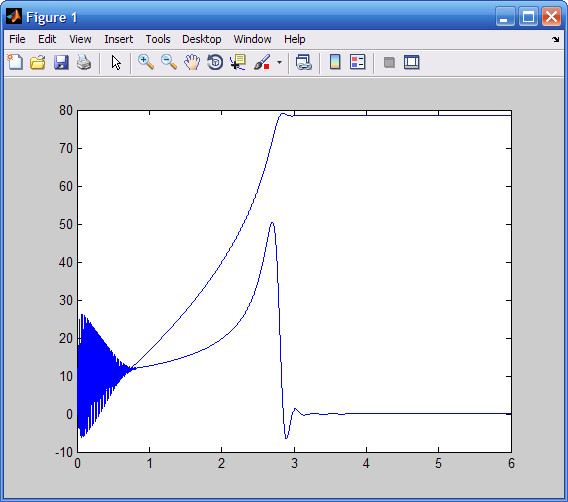Image resolution: width=568 pixels, height=502 pixels.
Task: Open the Desktop menu
Action: 202,39
